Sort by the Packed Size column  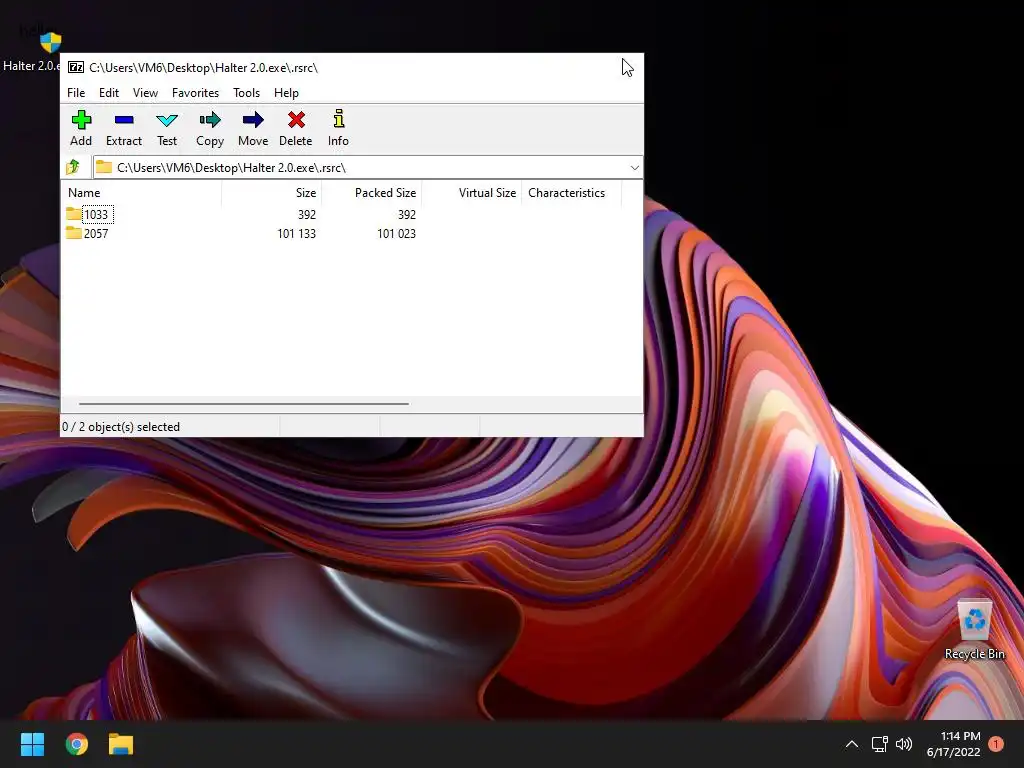(x=372, y=193)
